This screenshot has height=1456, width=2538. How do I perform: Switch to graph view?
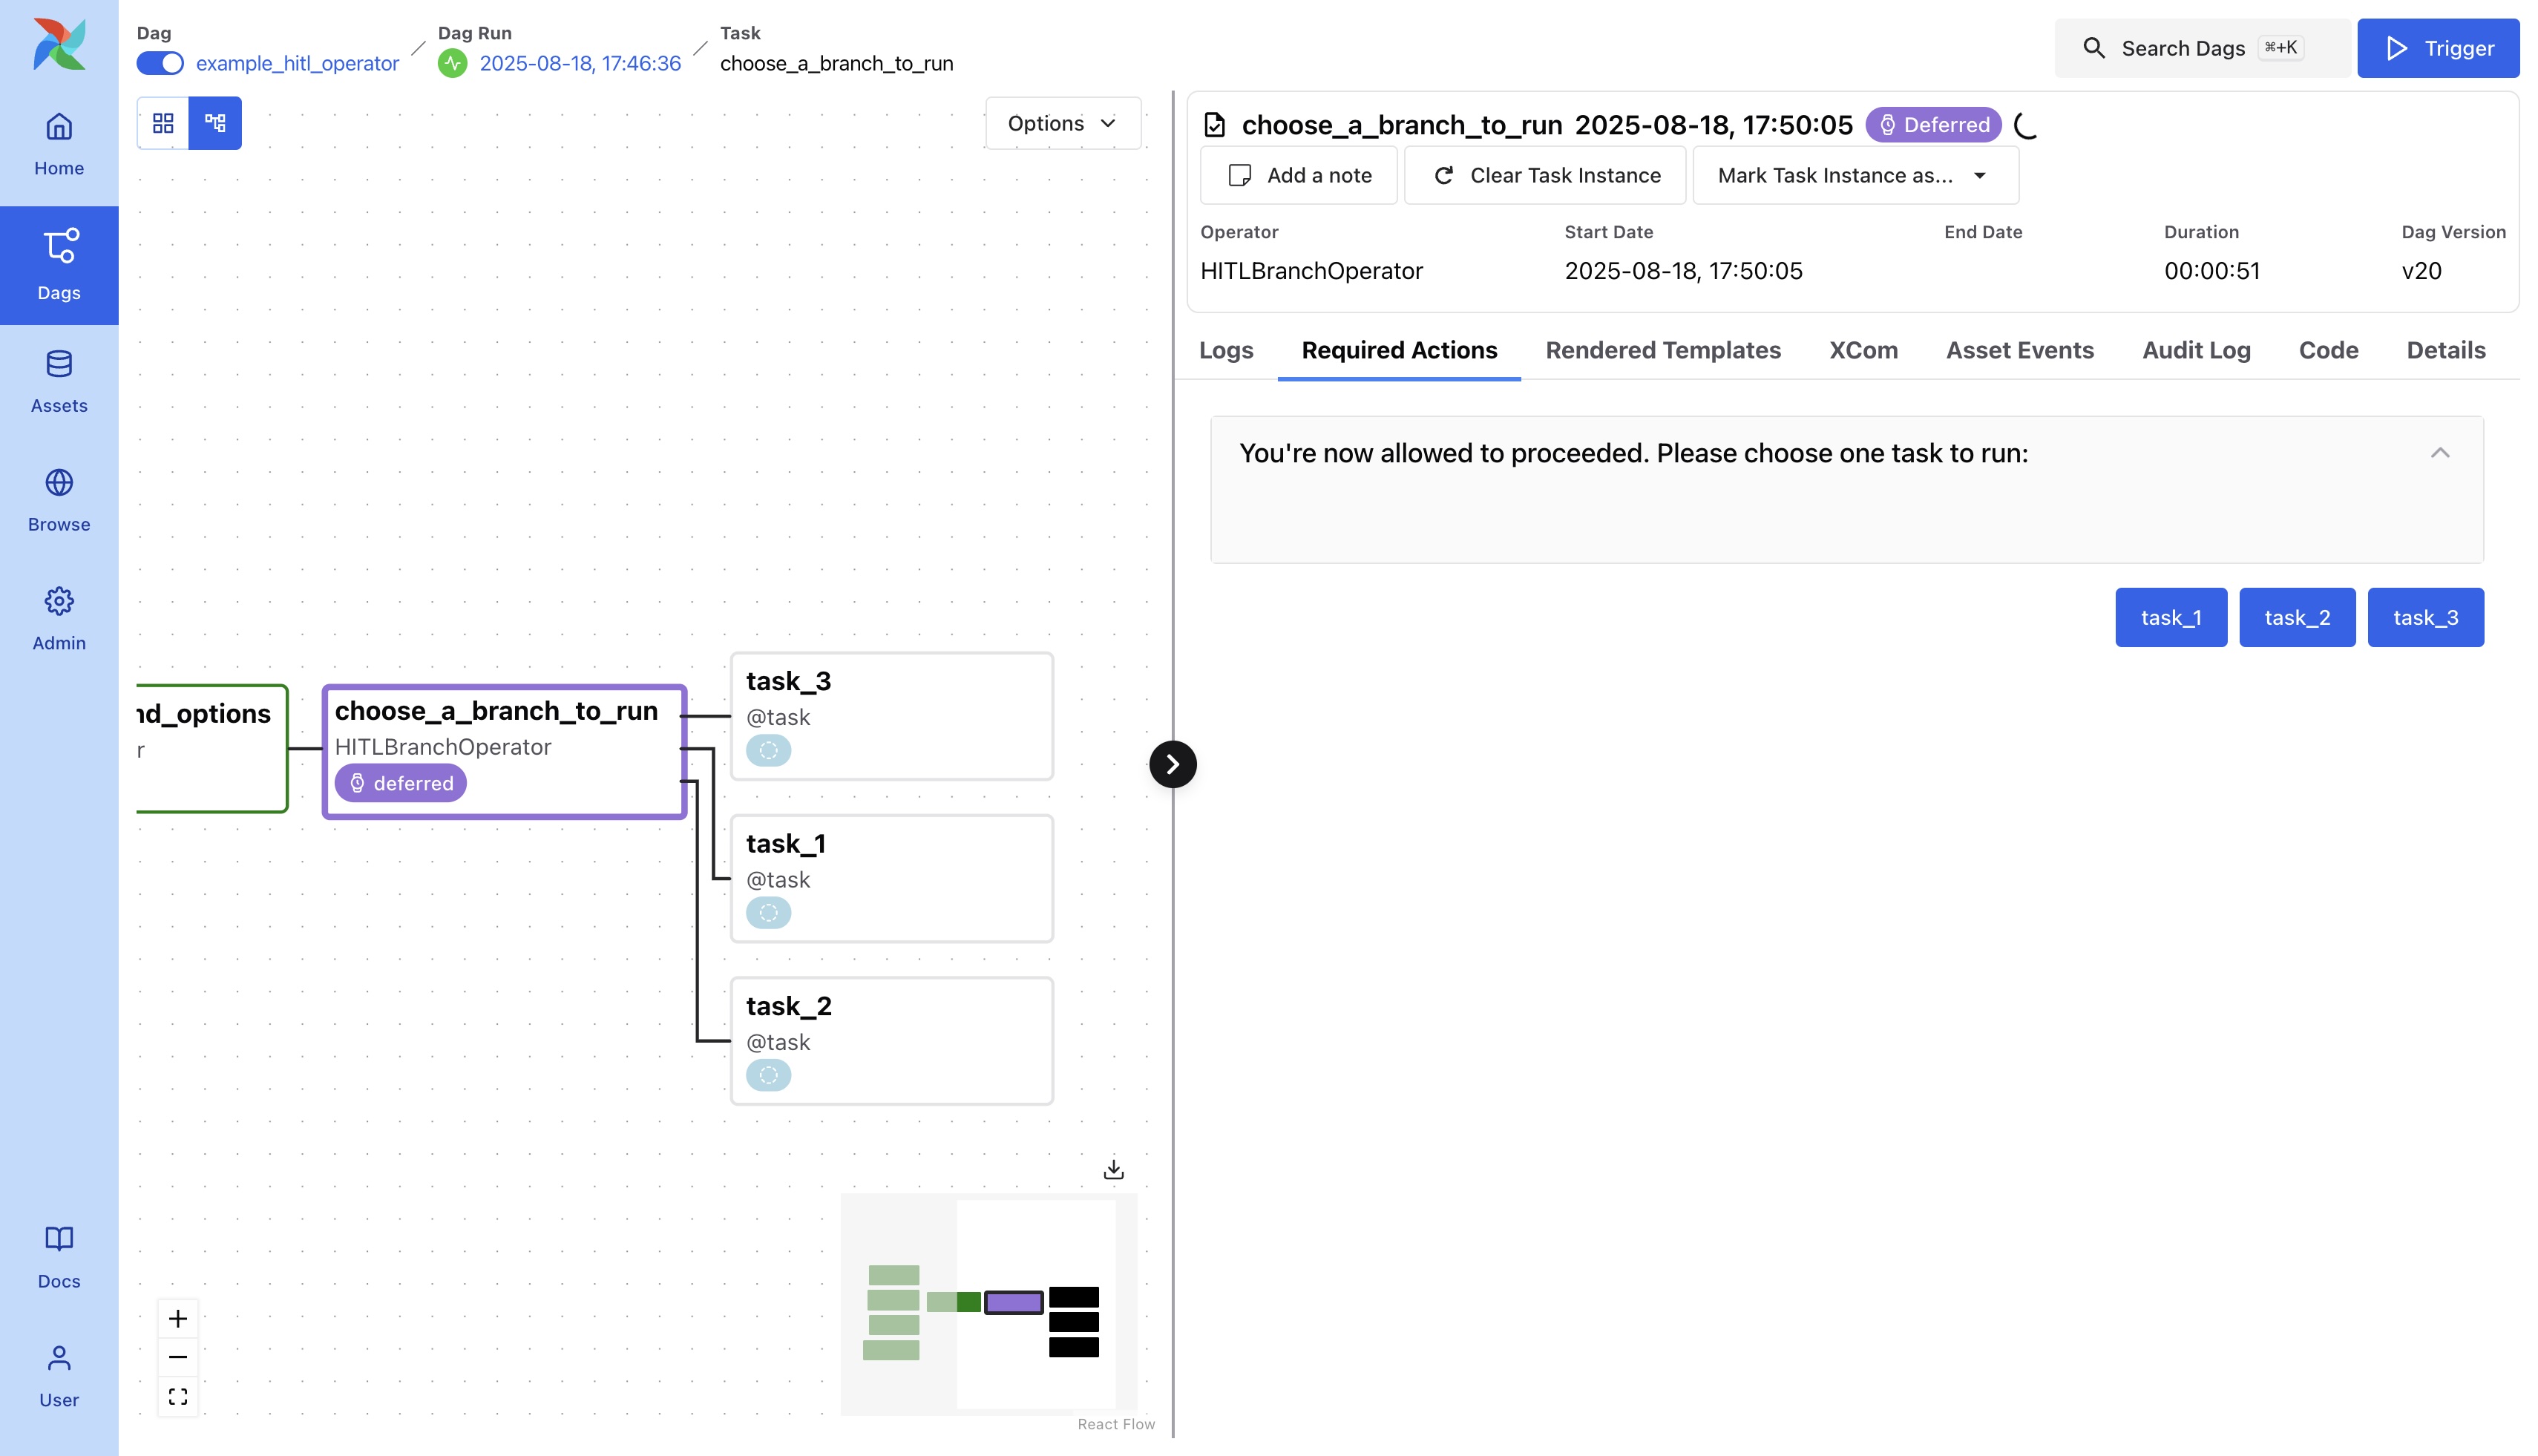click(x=215, y=123)
